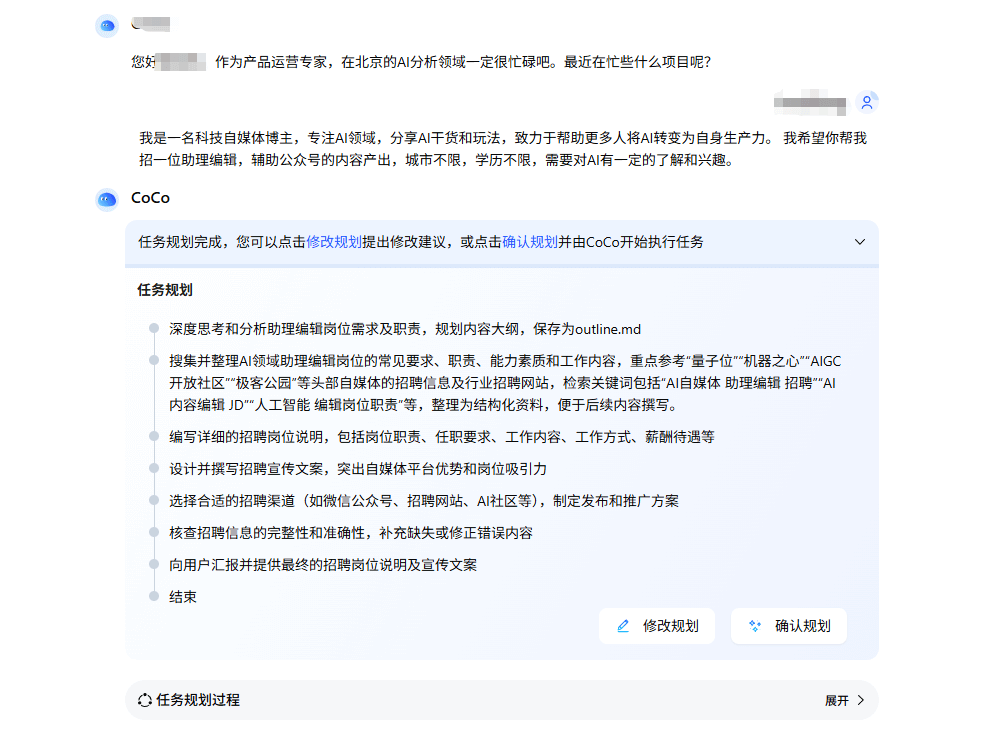
Task: Click the CoCo avatar icon beside the CoCo name
Action: tap(107, 200)
